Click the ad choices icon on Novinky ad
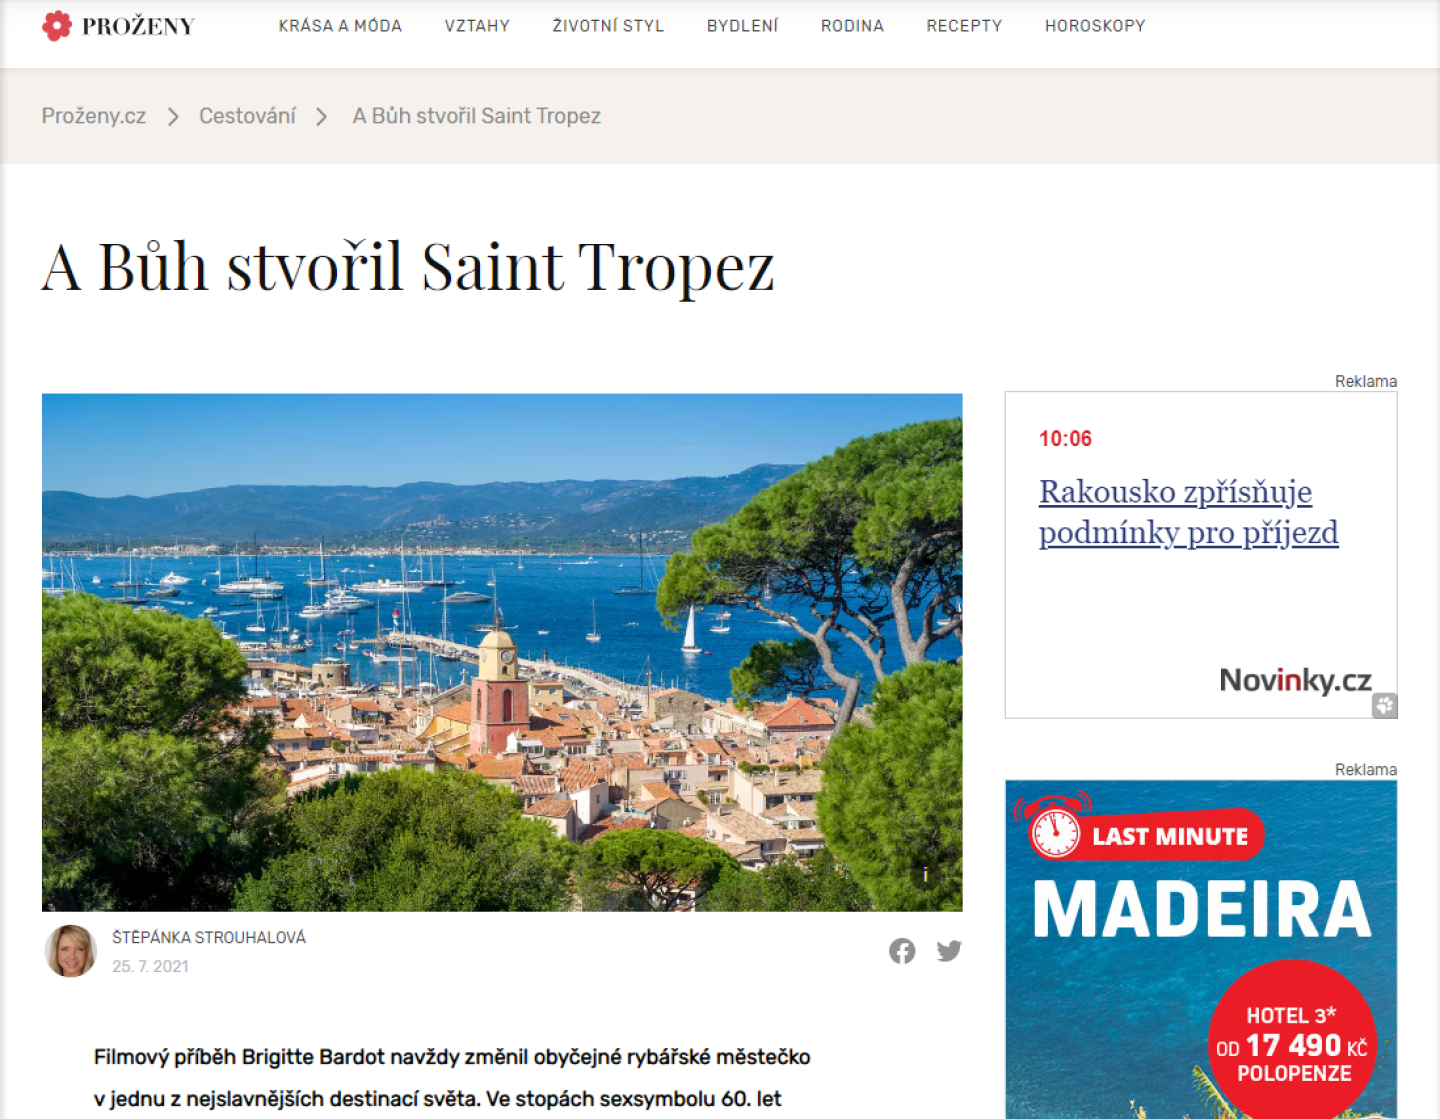Screen dimensions: 1440x1119 click(x=1385, y=705)
